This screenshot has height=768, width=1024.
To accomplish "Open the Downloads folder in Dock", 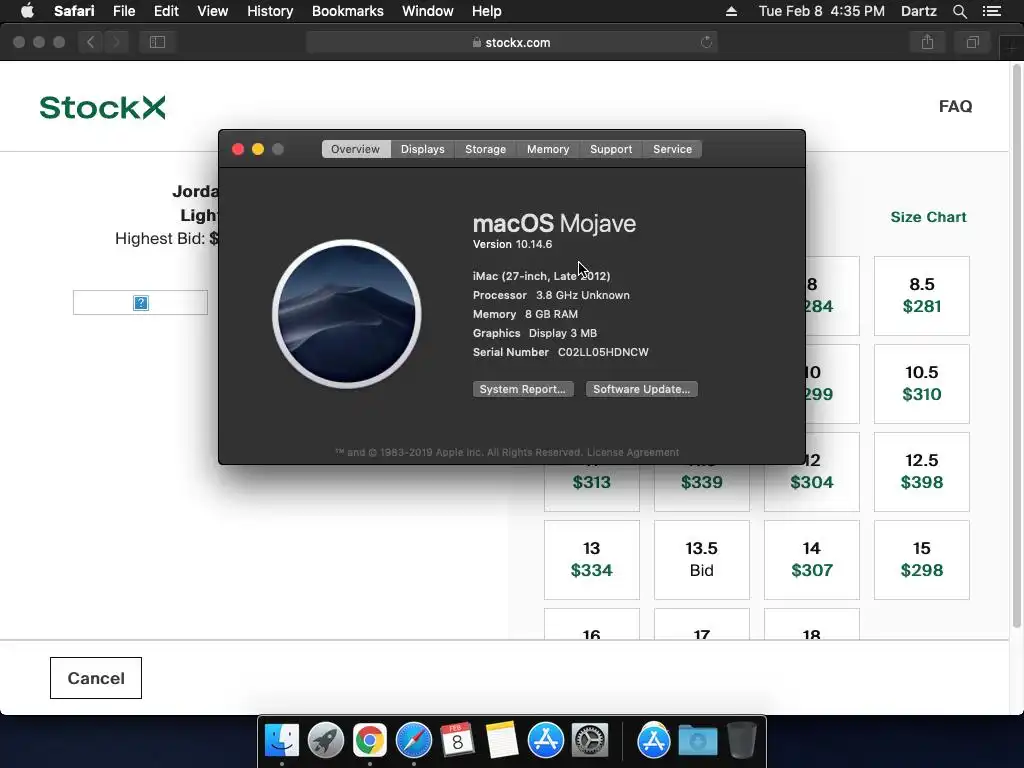I will pos(697,740).
